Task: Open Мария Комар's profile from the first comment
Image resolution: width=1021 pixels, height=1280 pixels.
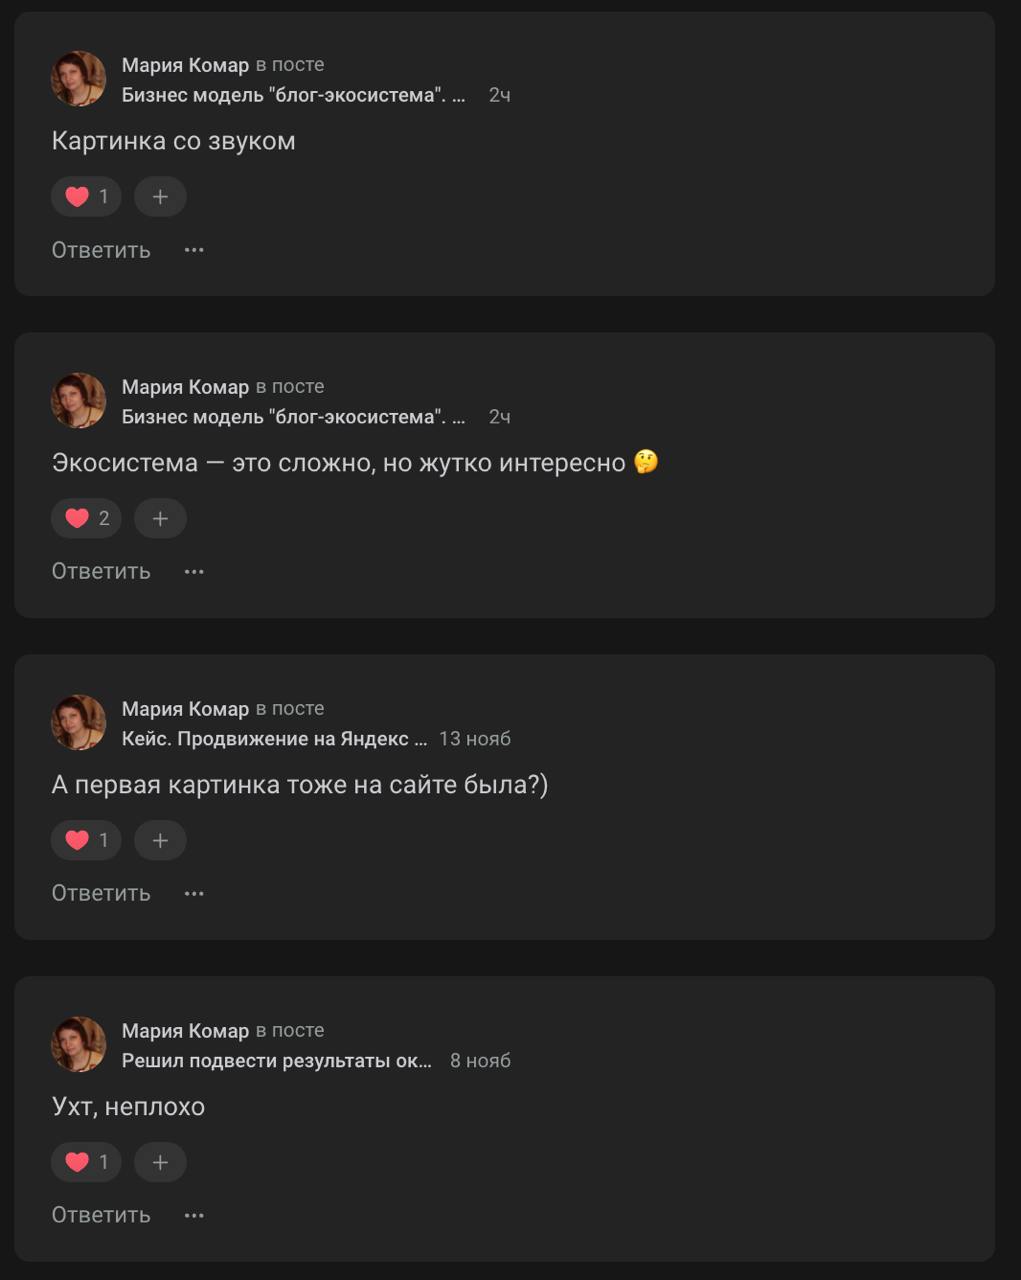Action: pyautogui.click(x=184, y=63)
